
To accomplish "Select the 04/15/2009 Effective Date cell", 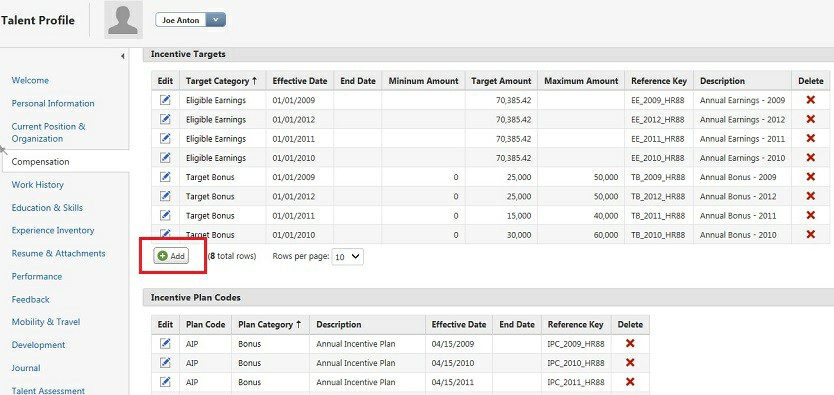I will click(458, 344).
